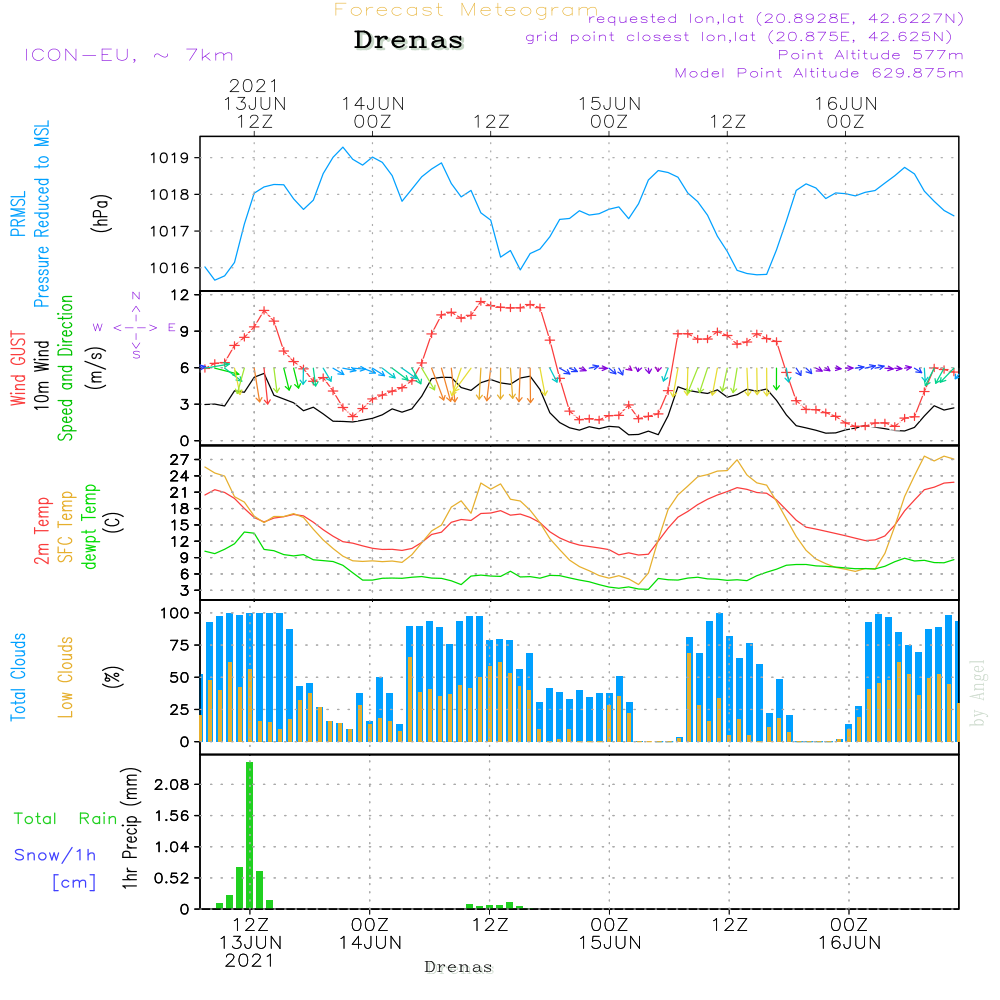Select the Model Point Altitude 629.875m text
Viewport: 1000px width, 1000px height.
point(819,73)
